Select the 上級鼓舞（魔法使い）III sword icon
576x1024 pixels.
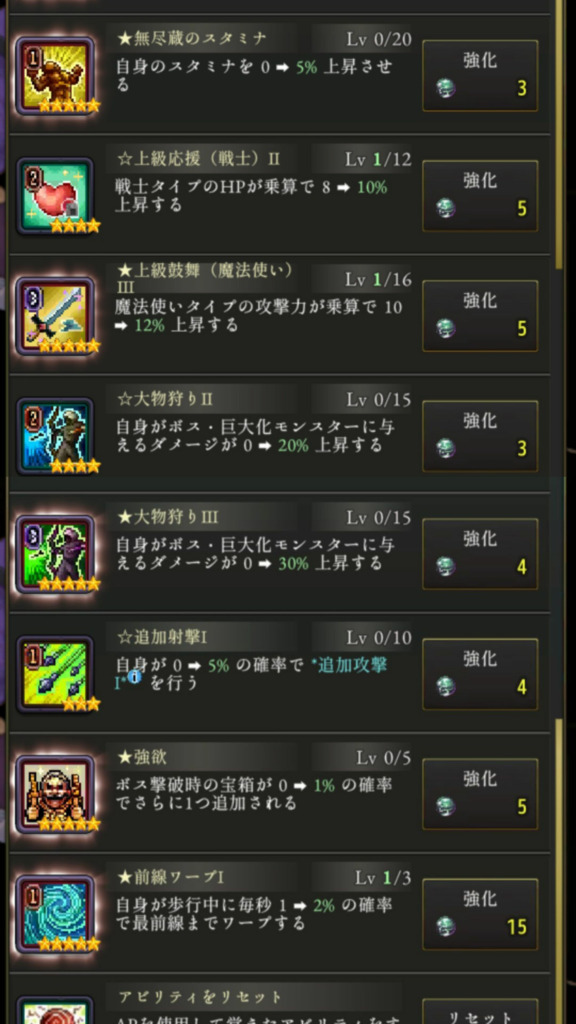[x=56, y=316]
